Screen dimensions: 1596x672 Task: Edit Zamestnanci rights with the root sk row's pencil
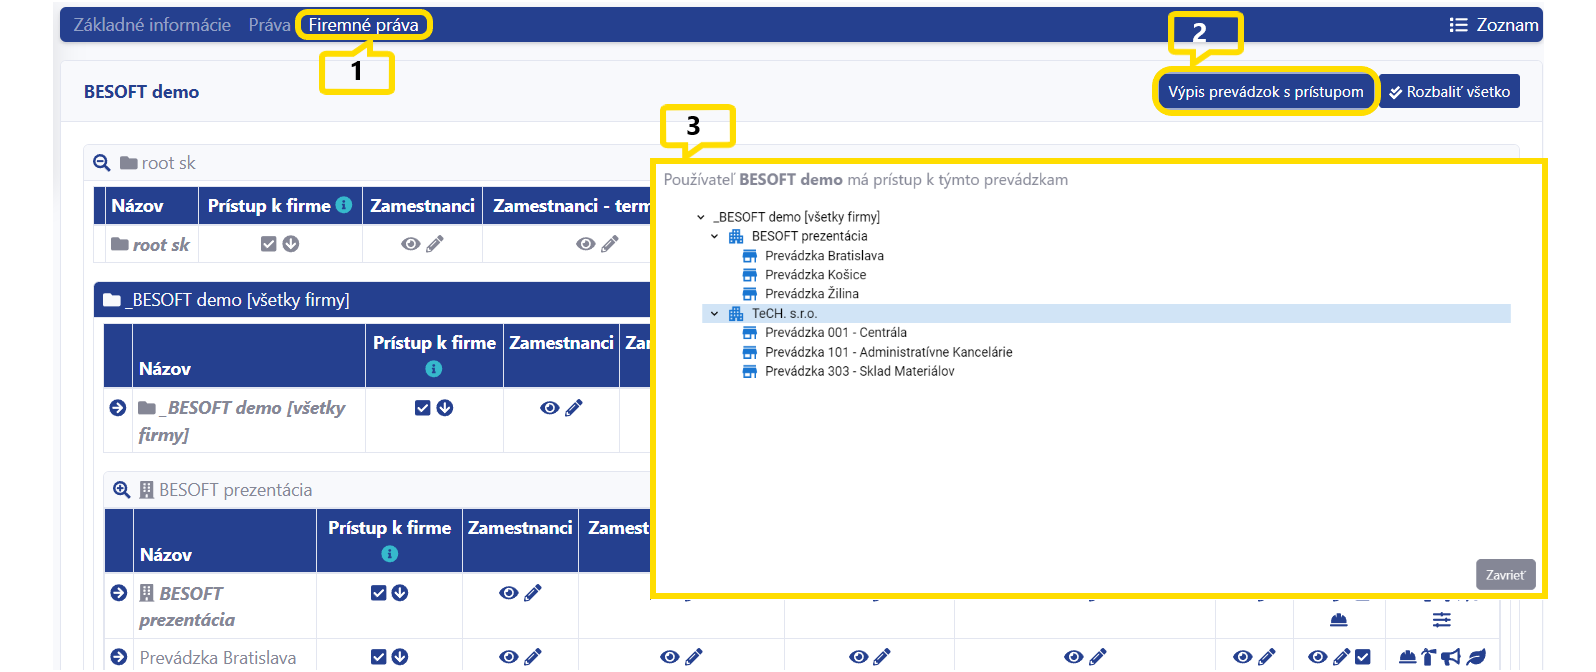coord(435,243)
